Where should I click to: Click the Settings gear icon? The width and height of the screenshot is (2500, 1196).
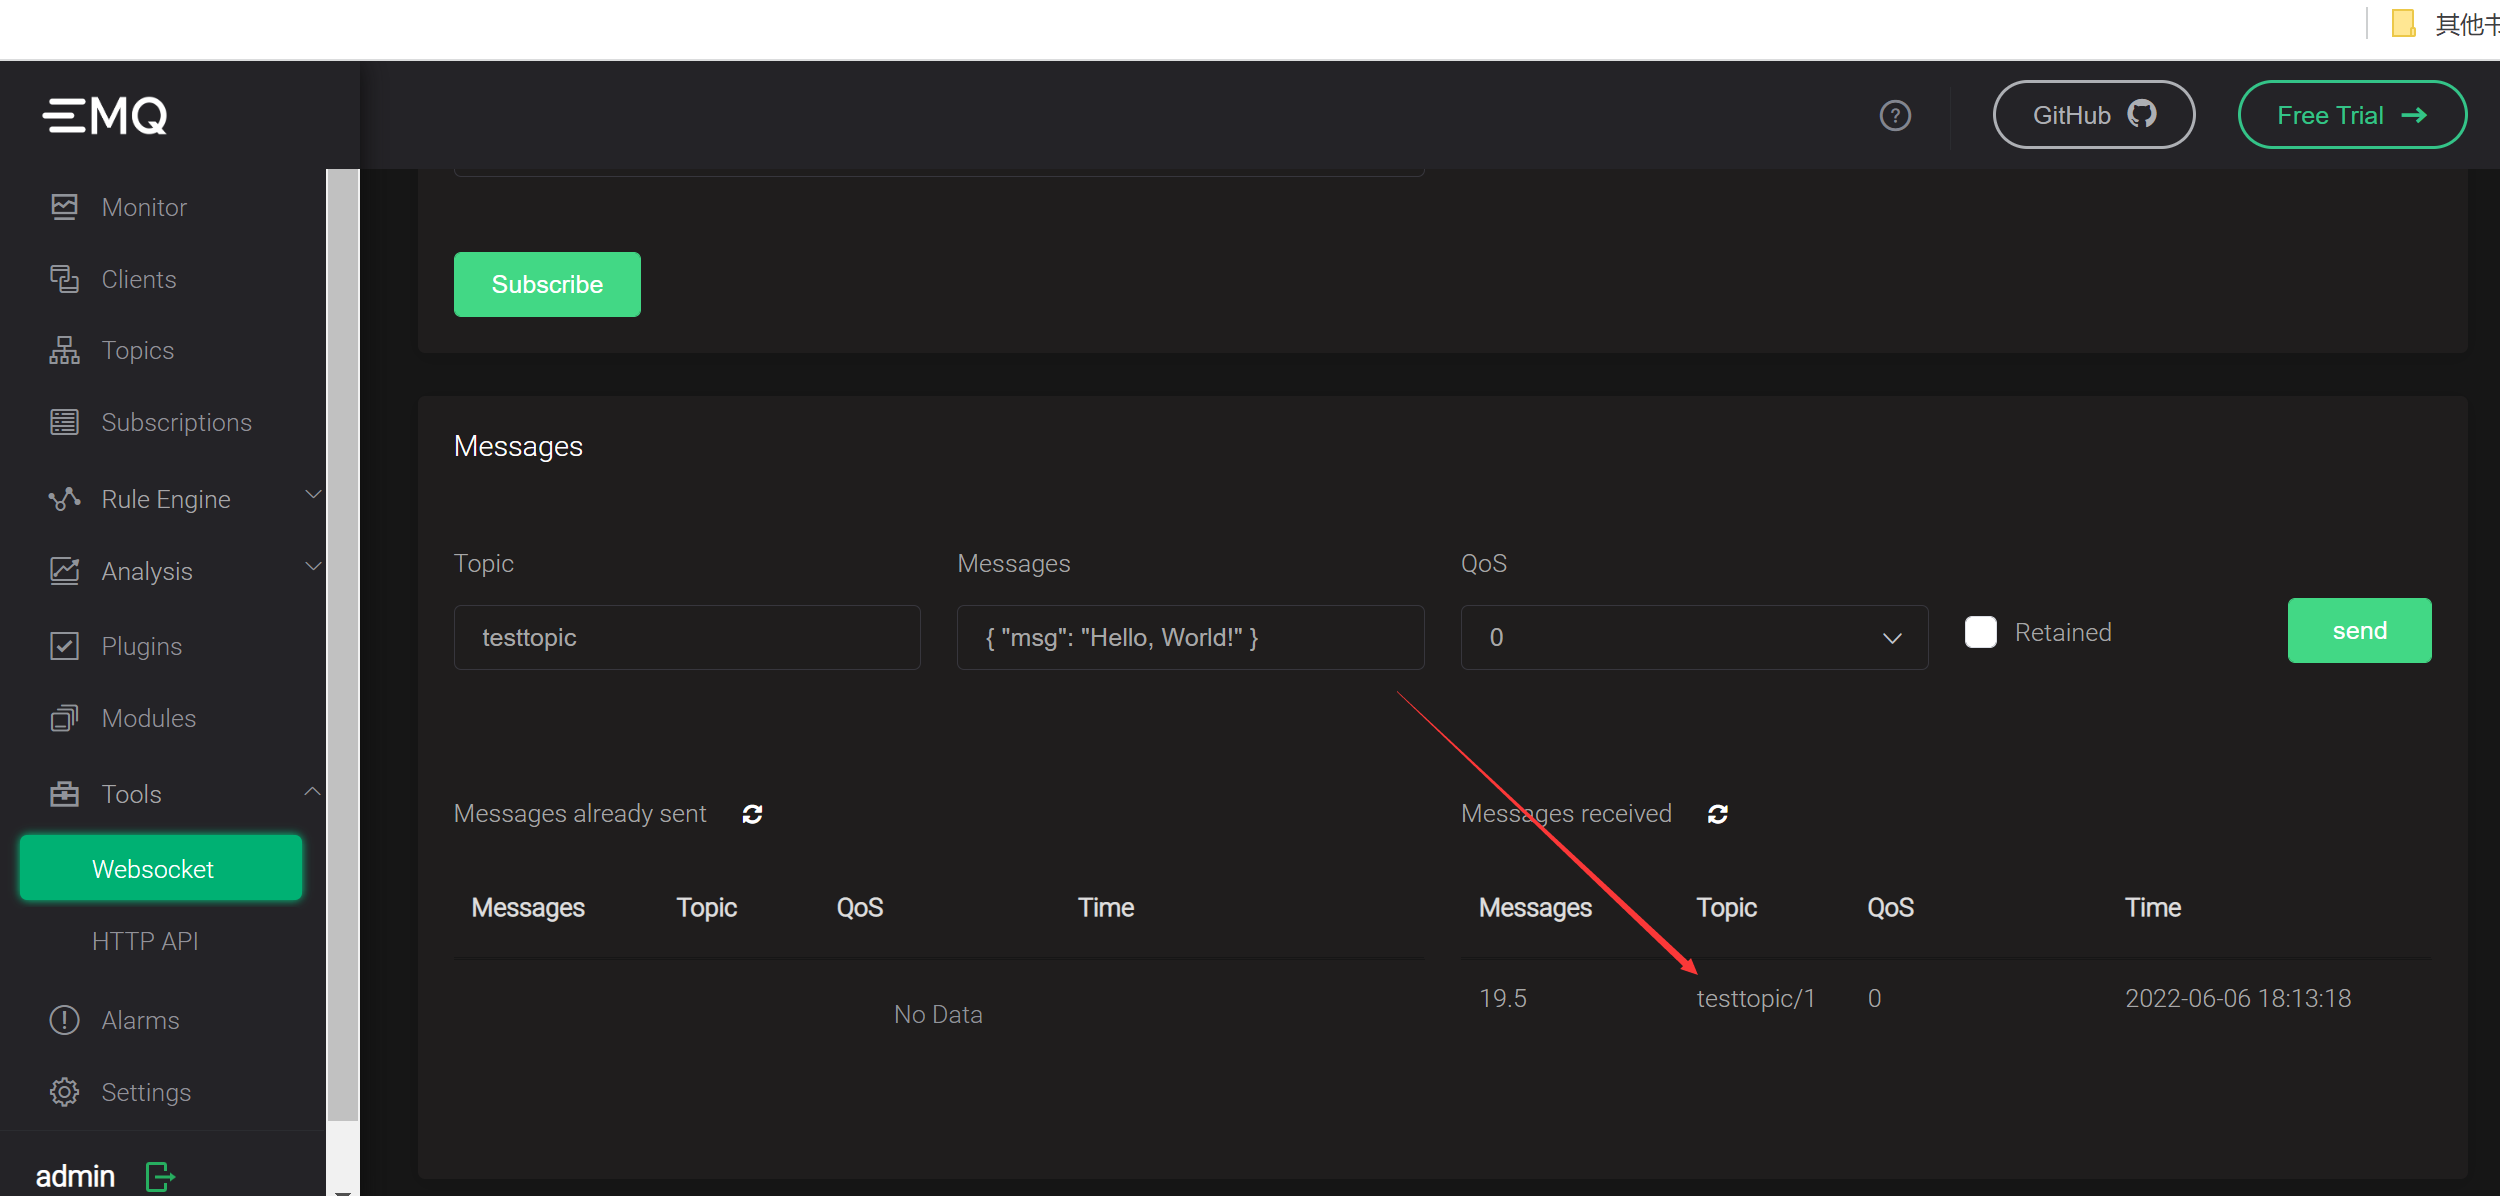tap(64, 1092)
